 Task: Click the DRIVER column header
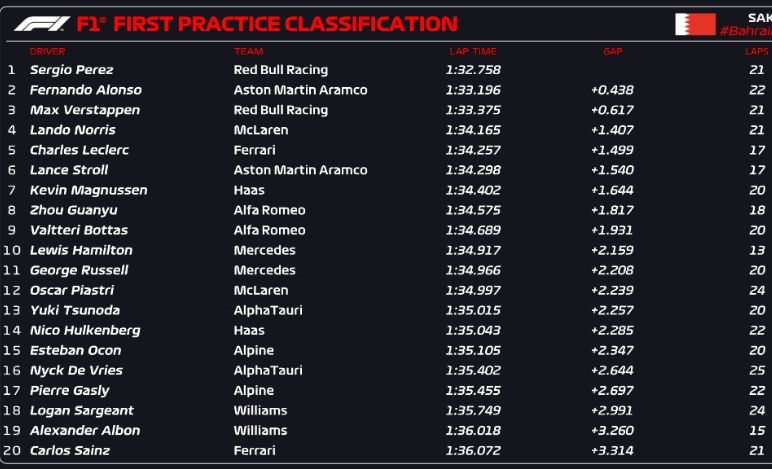(47, 51)
